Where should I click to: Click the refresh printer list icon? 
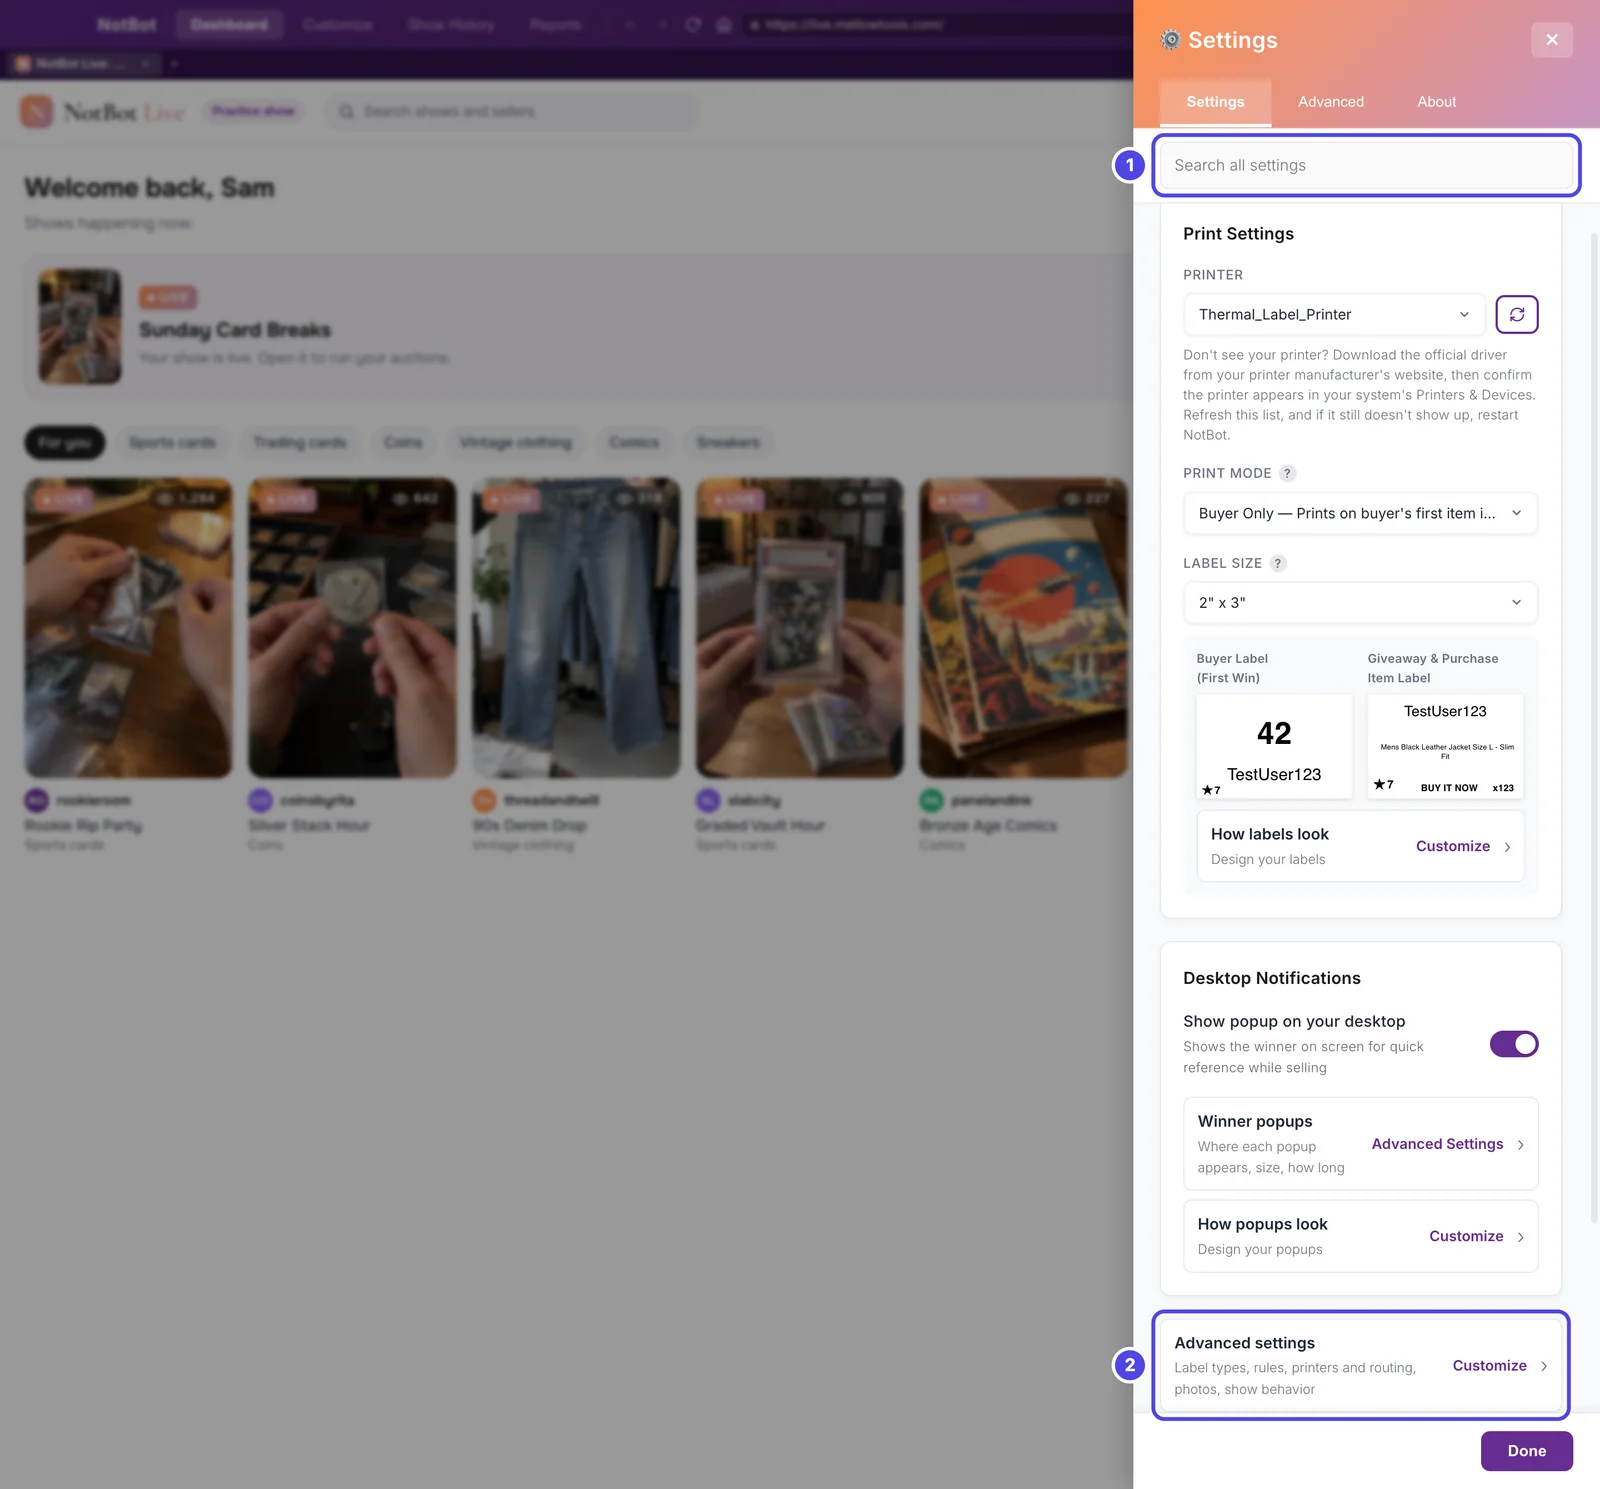[1516, 314]
